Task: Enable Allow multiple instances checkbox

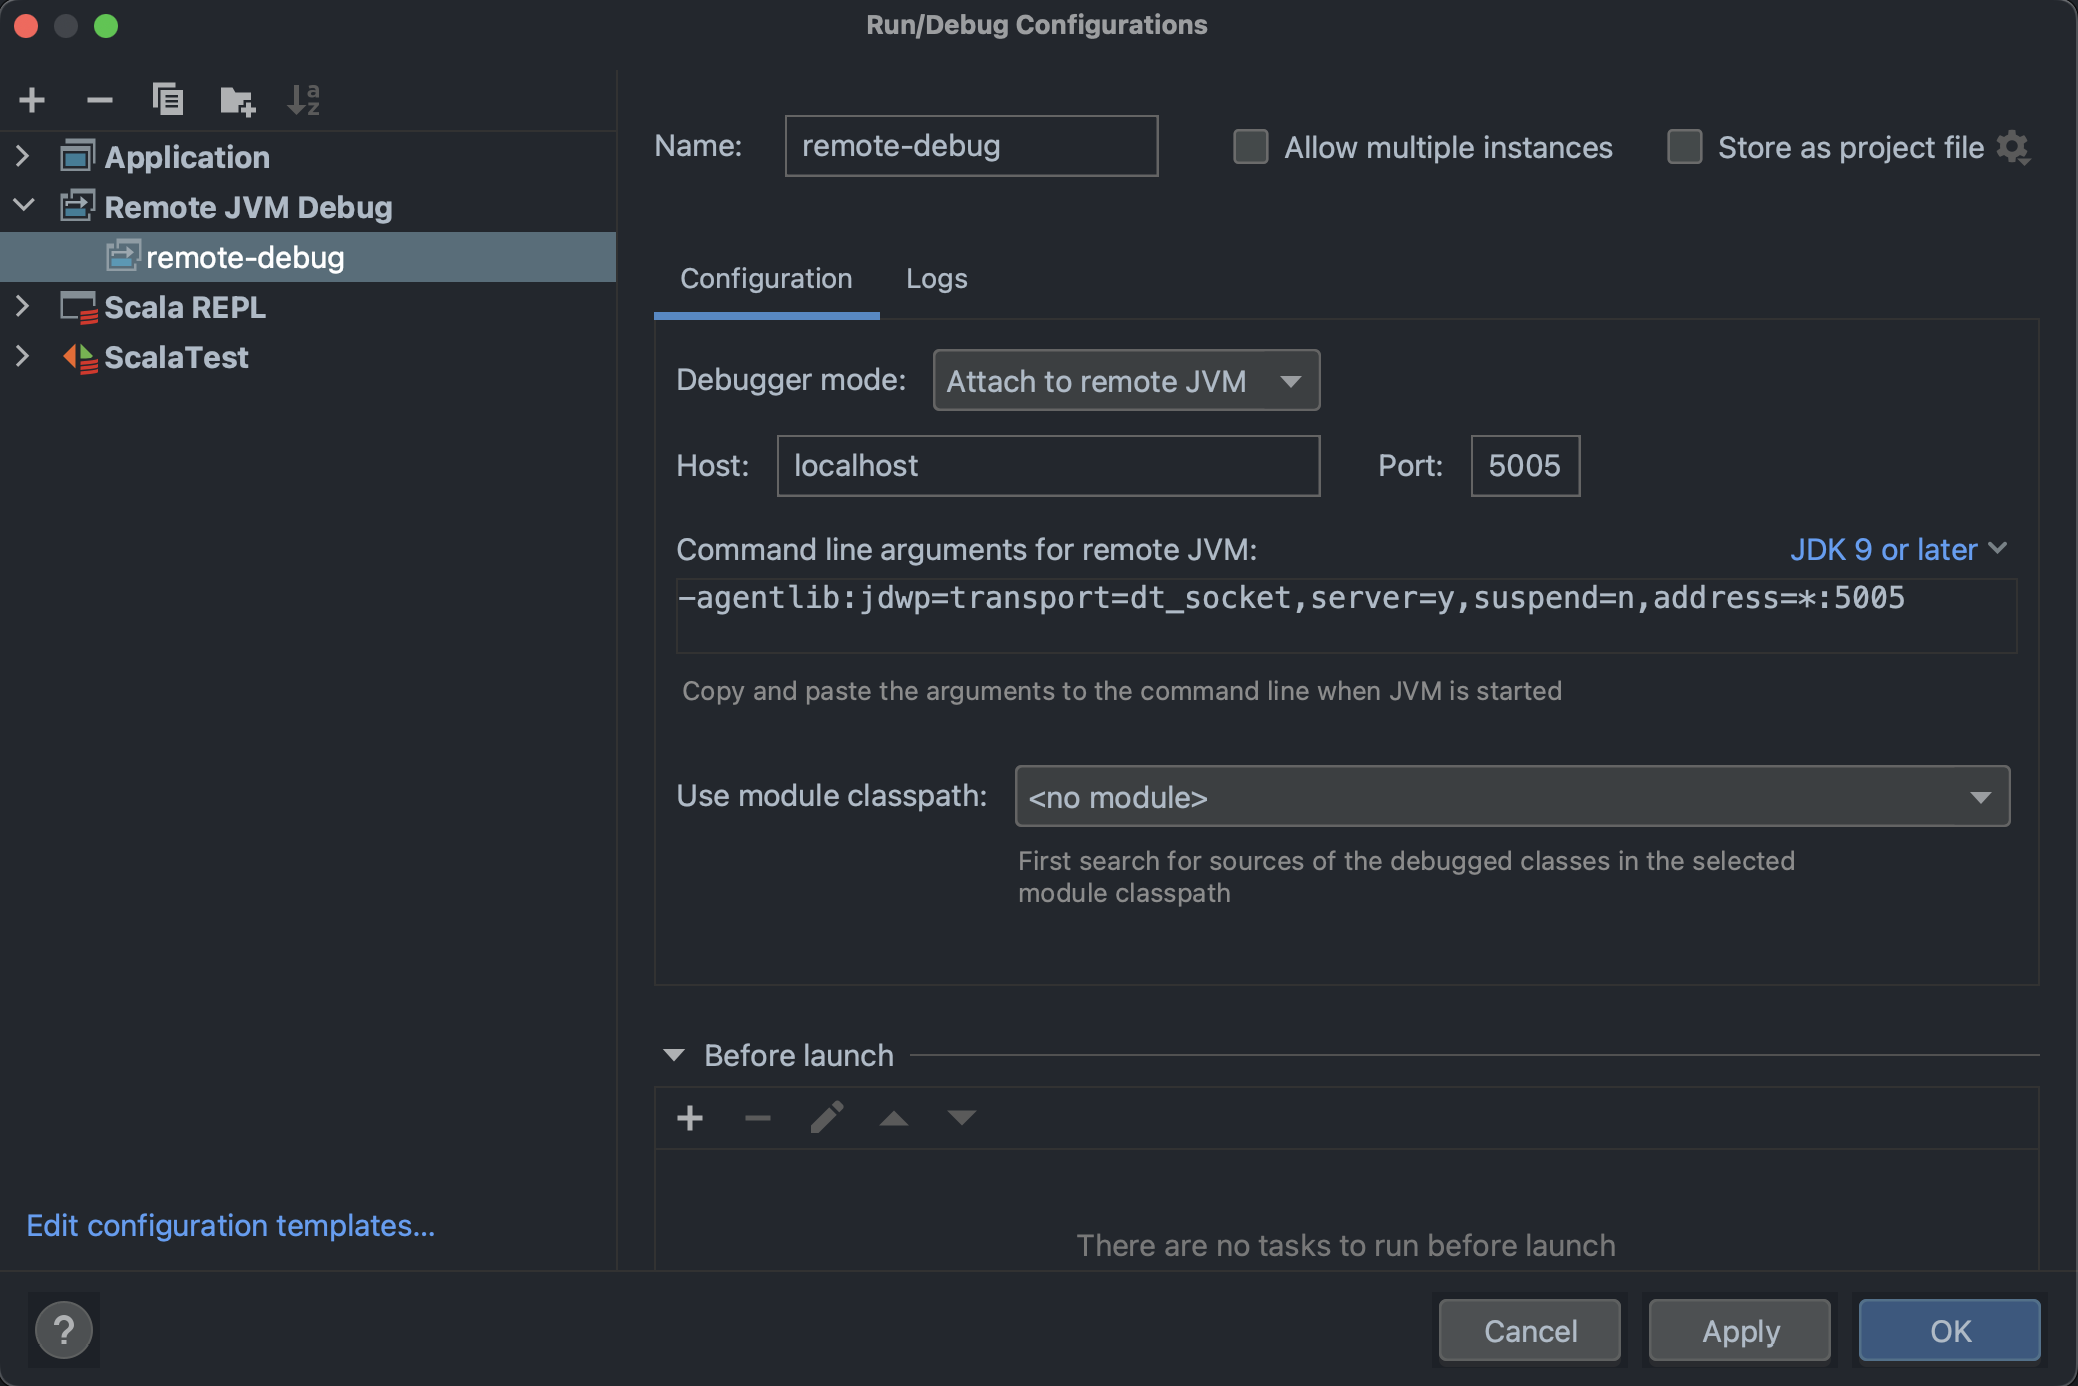Action: (x=1251, y=147)
